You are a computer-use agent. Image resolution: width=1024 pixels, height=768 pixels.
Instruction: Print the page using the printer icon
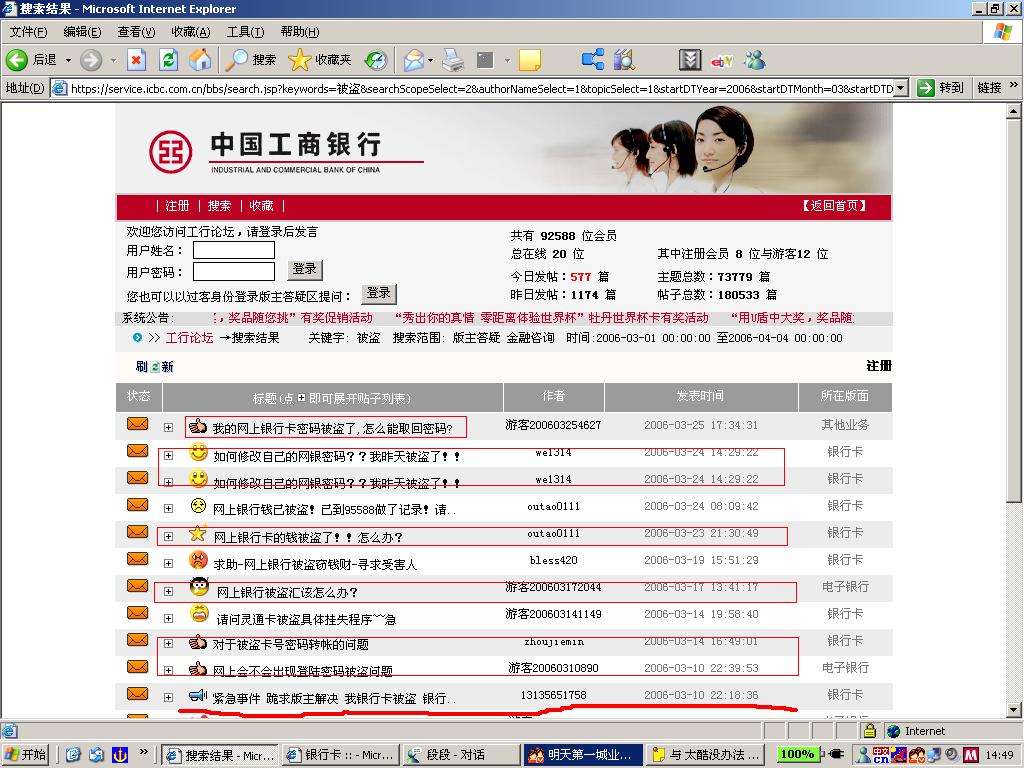tap(453, 60)
